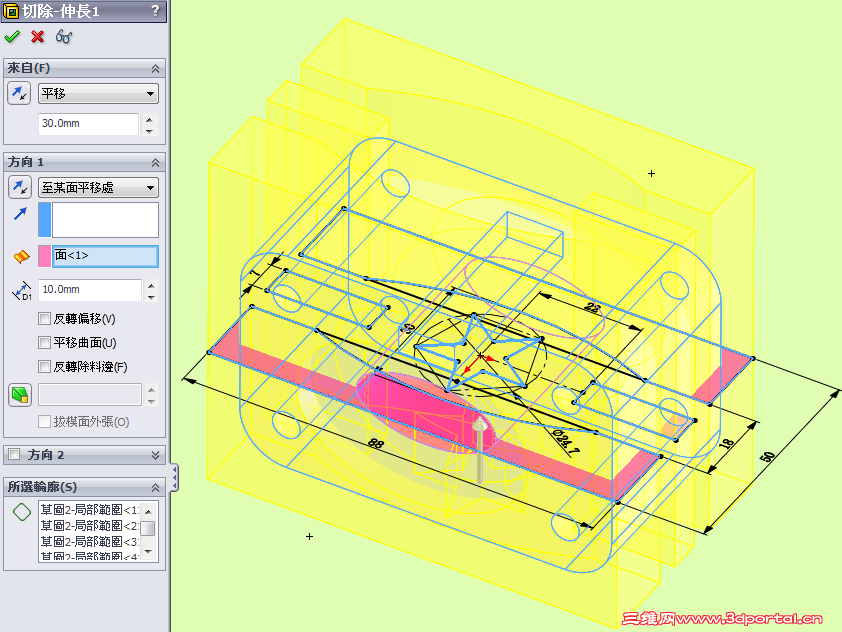This screenshot has width=842, height=632.
Task: Select 草圖2-局部範圍<2> in contour list
Action: [89, 525]
